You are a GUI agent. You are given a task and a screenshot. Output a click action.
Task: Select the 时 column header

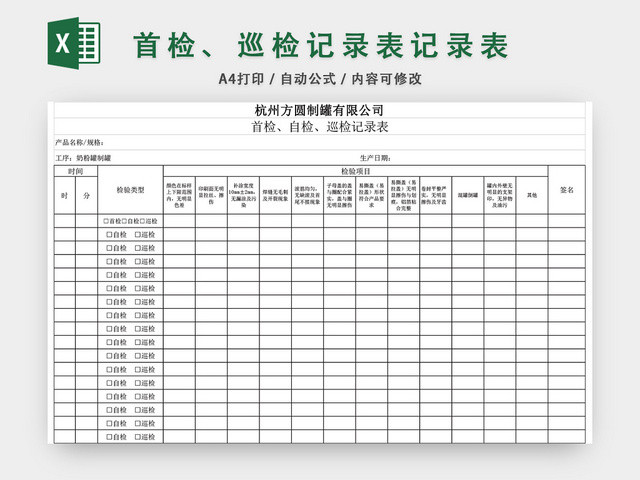[x=64, y=196]
